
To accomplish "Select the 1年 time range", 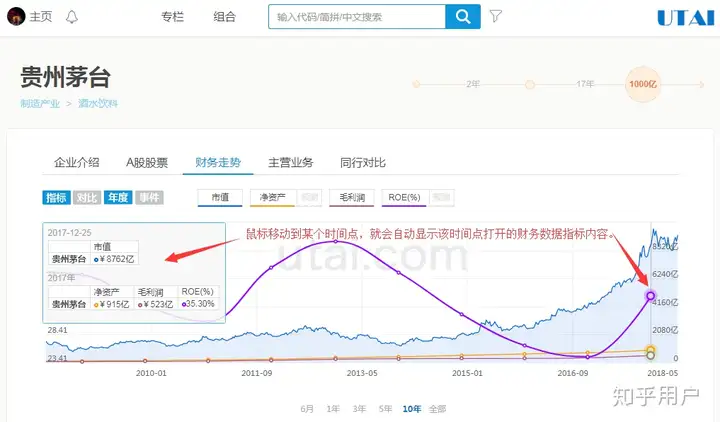I will coord(333,409).
